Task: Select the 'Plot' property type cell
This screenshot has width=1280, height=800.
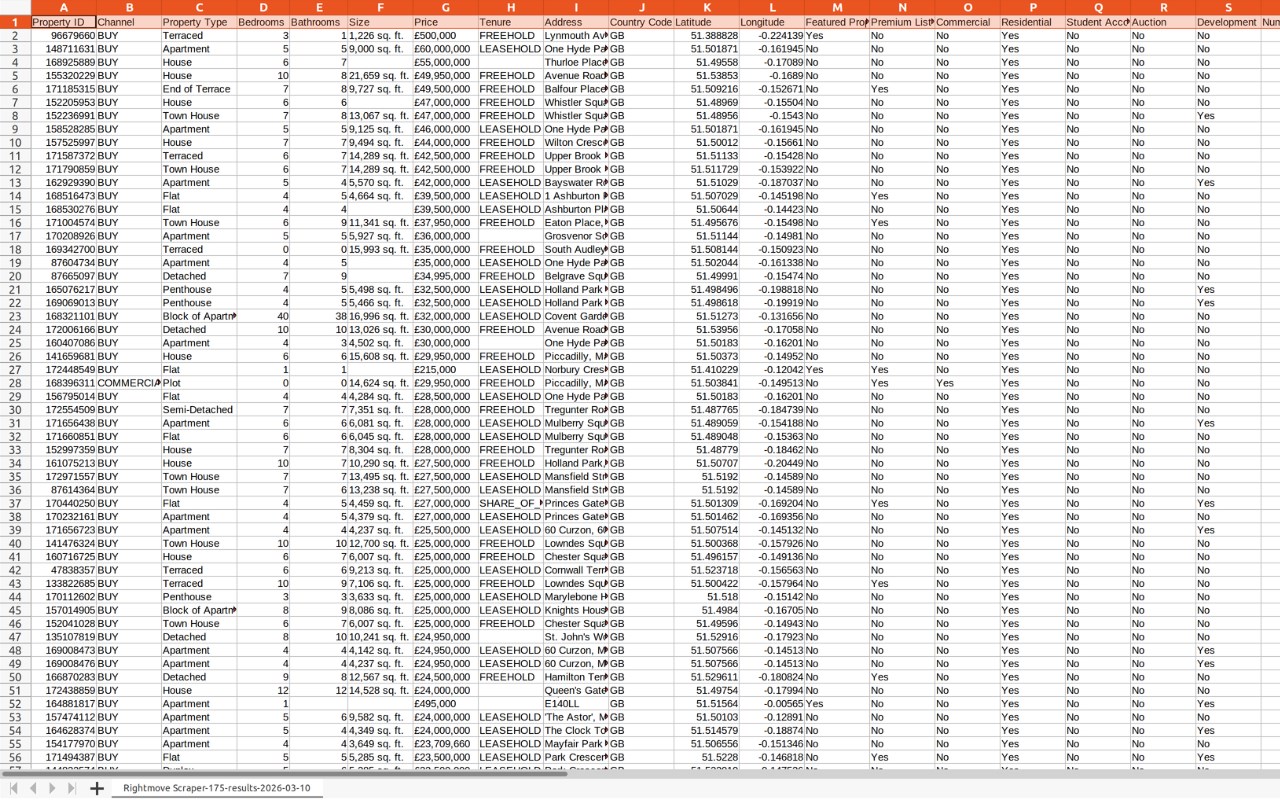Action: coord(198,383)
